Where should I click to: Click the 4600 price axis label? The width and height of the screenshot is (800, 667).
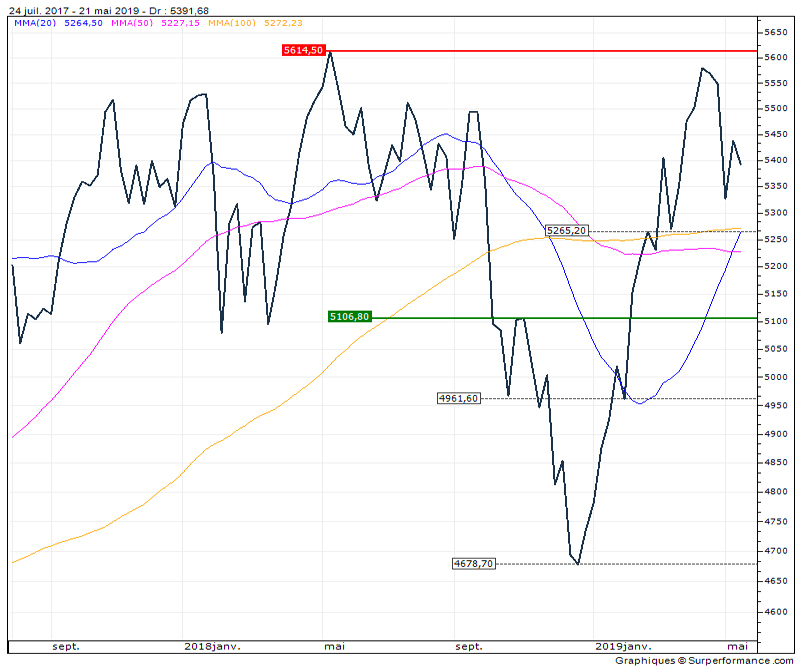coord(776,612)
